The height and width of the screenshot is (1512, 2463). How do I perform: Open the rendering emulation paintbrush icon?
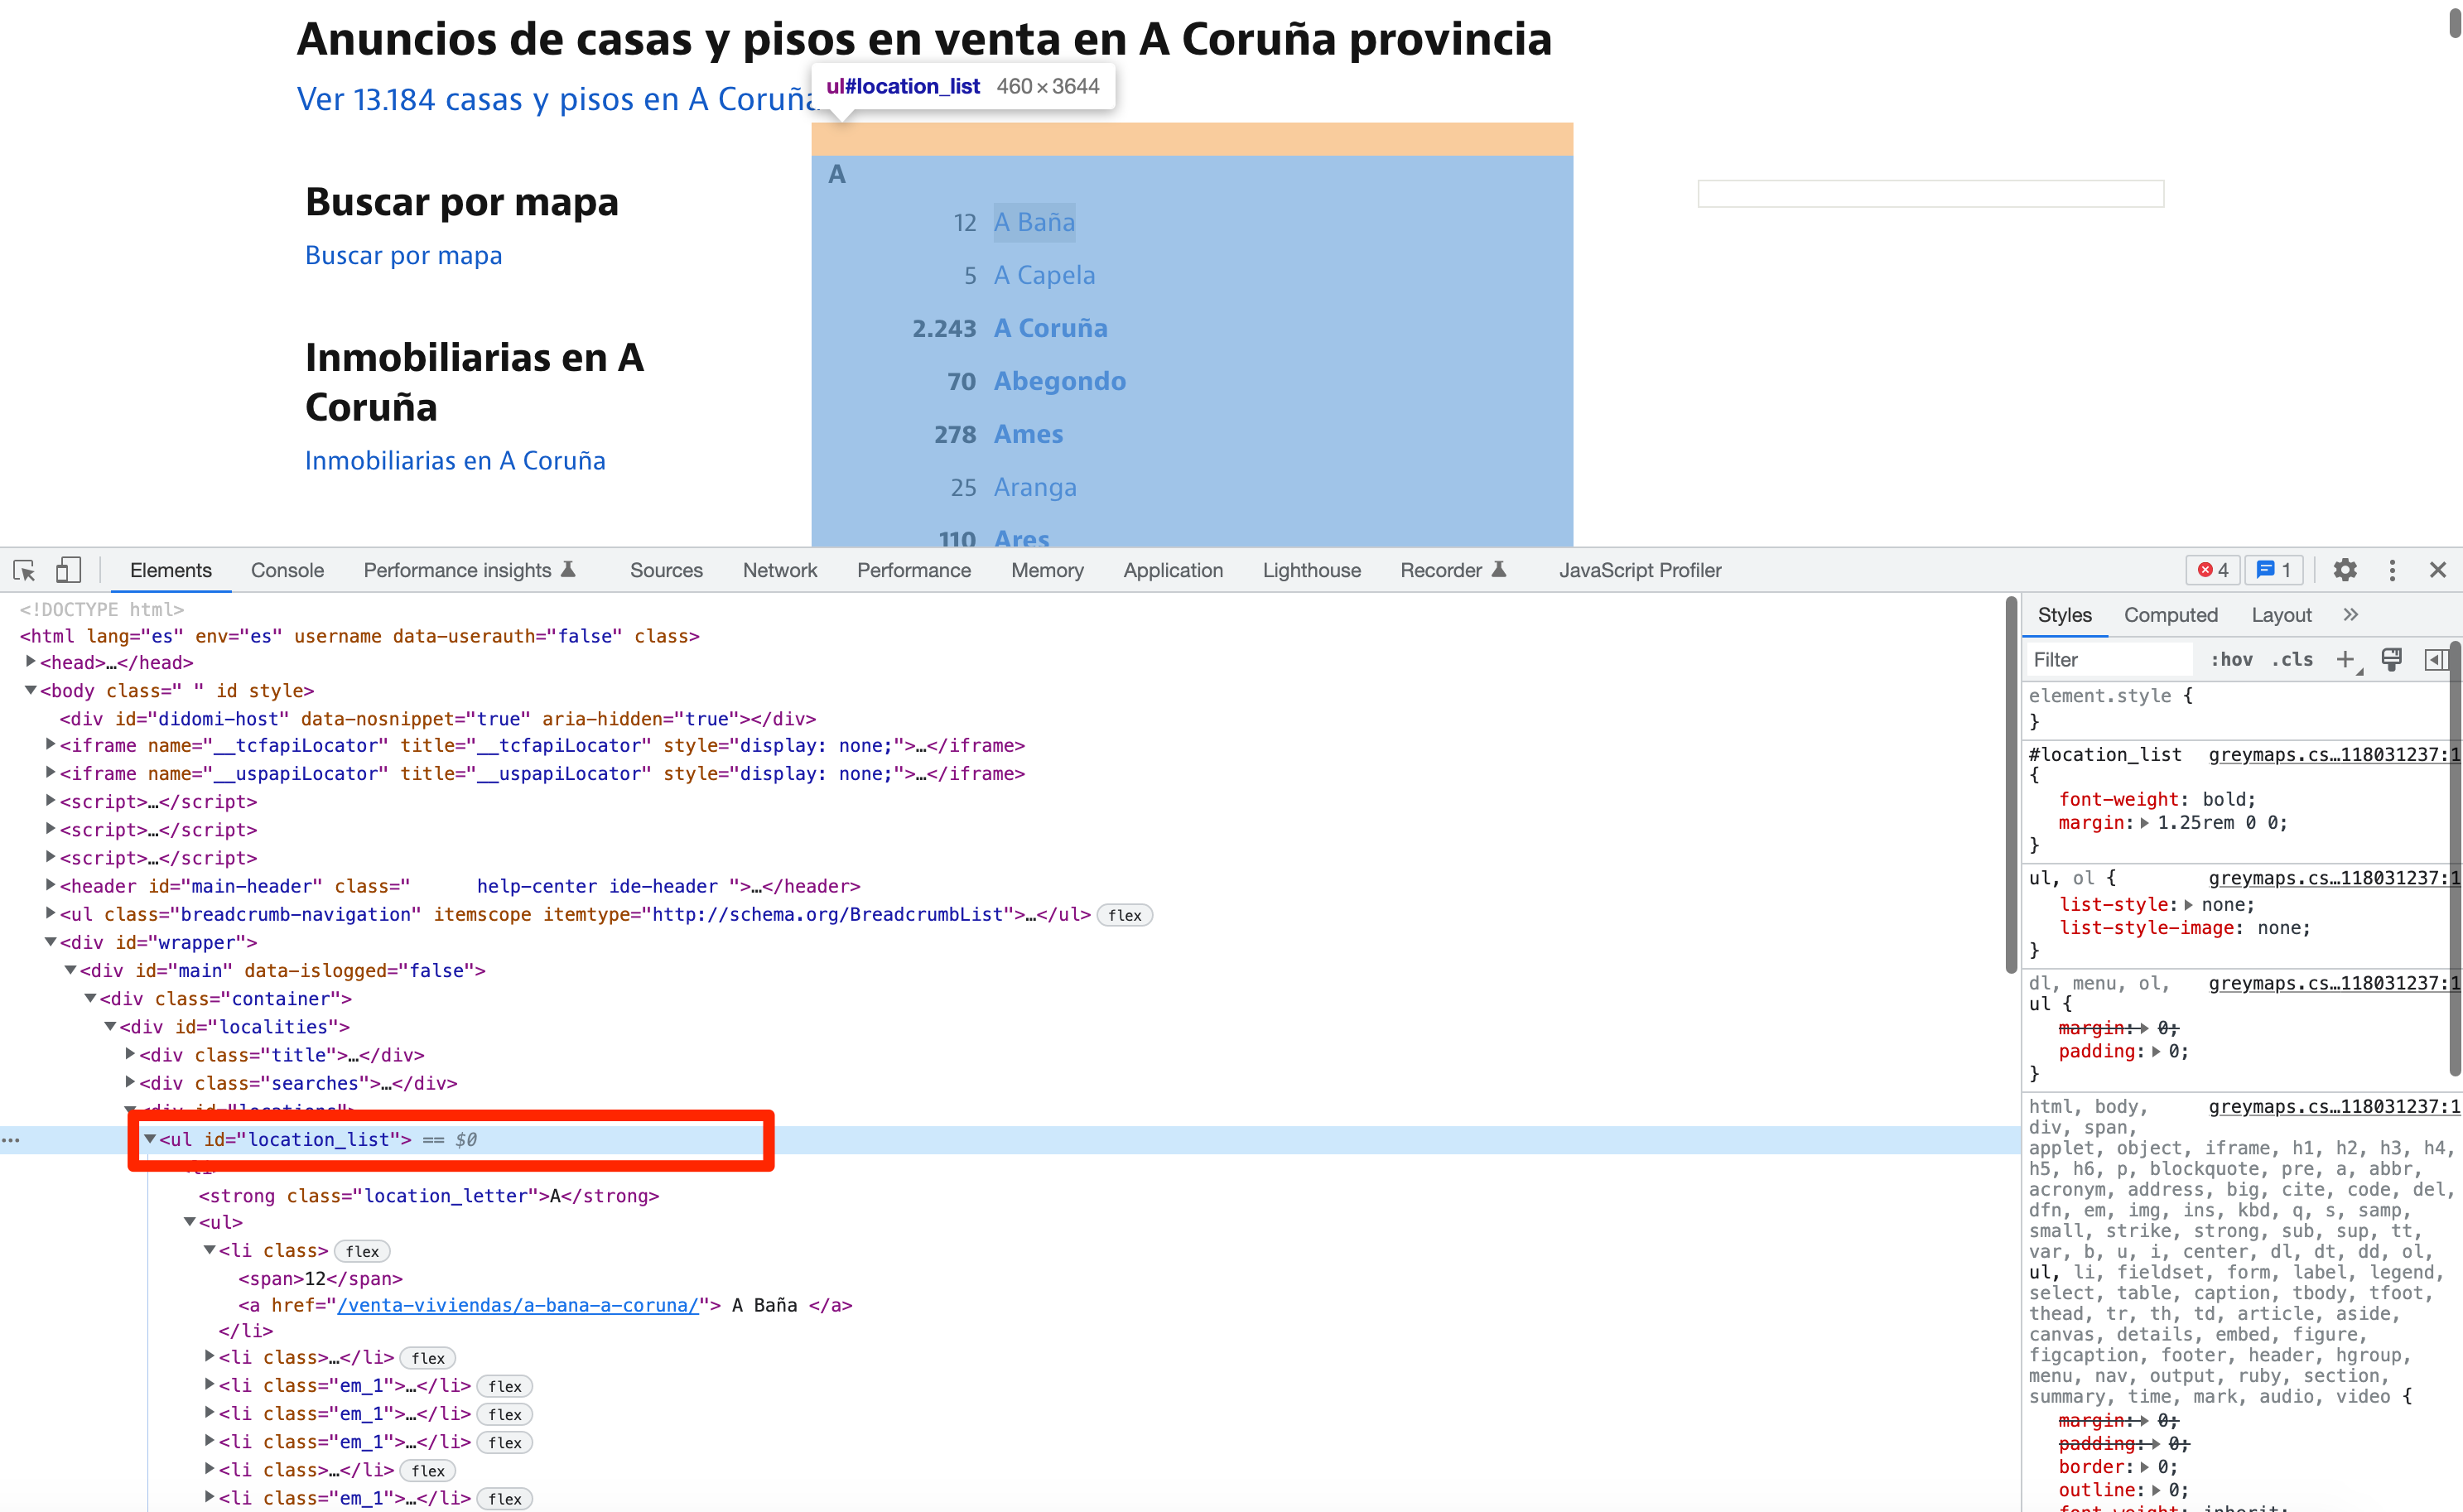click(x=2391, y=659)
